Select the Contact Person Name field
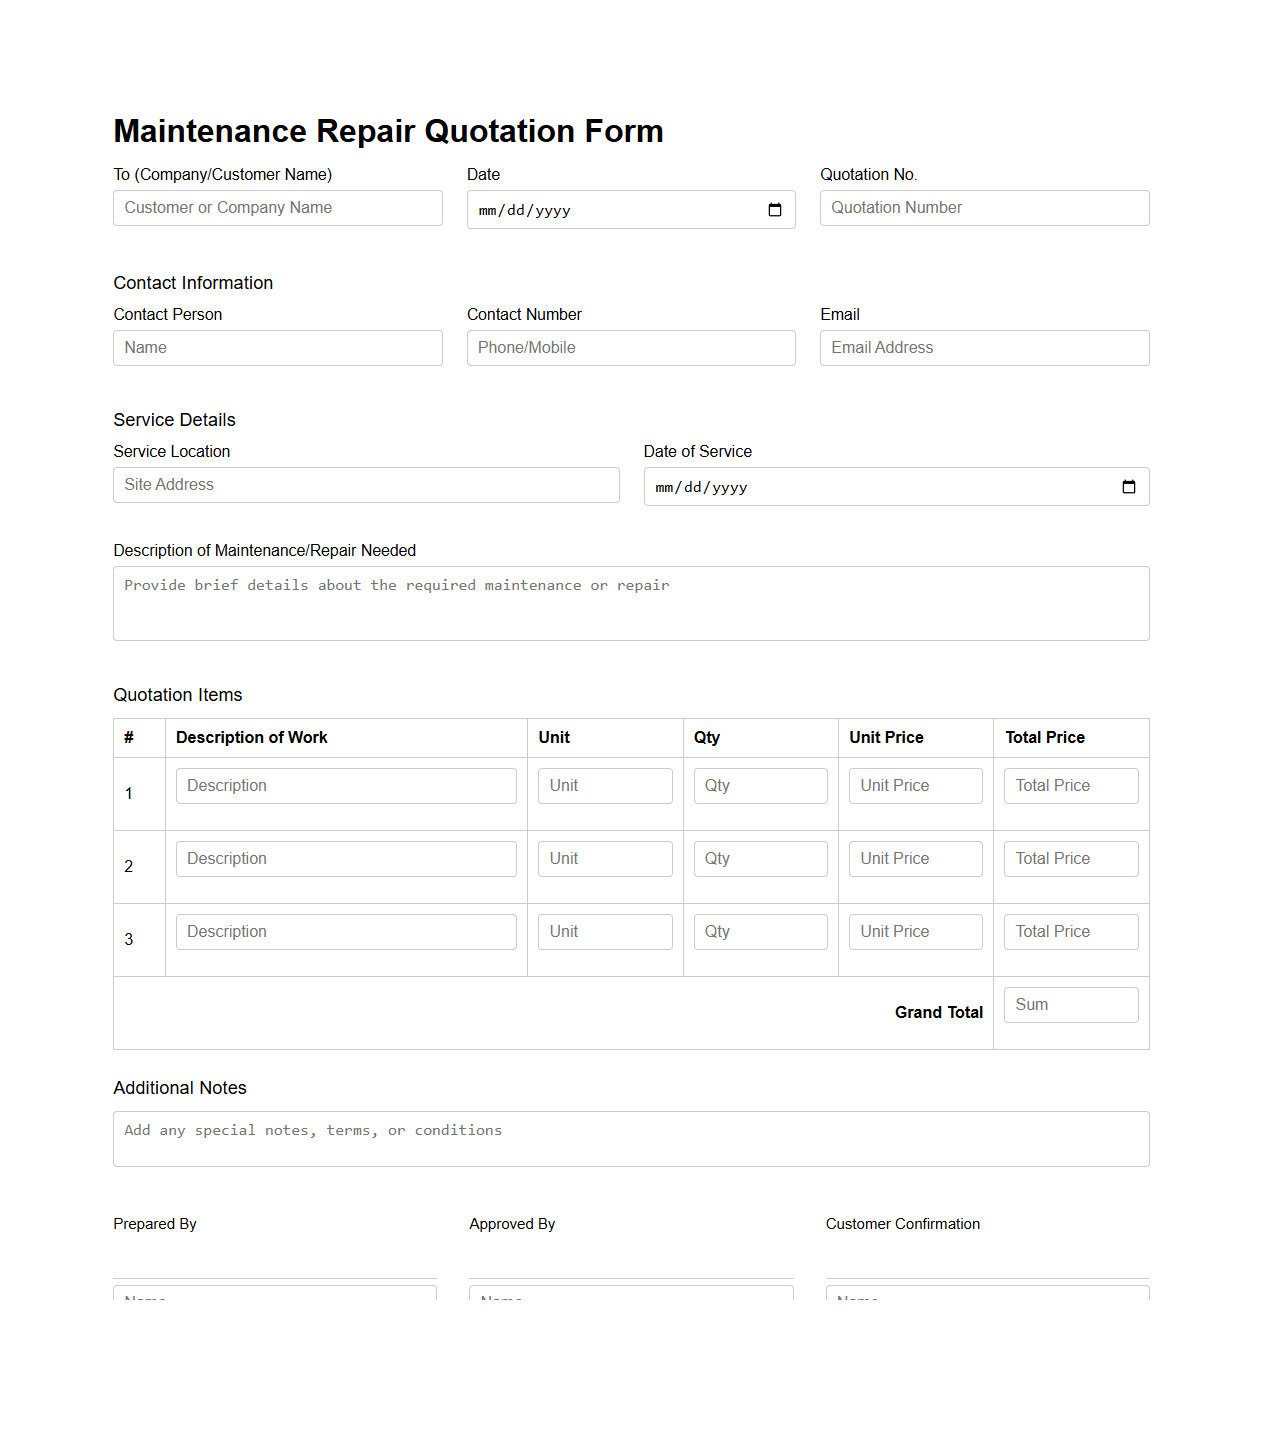This screenshot has height=1429, width=1263. pyautogui.click(x=277, y=347)
